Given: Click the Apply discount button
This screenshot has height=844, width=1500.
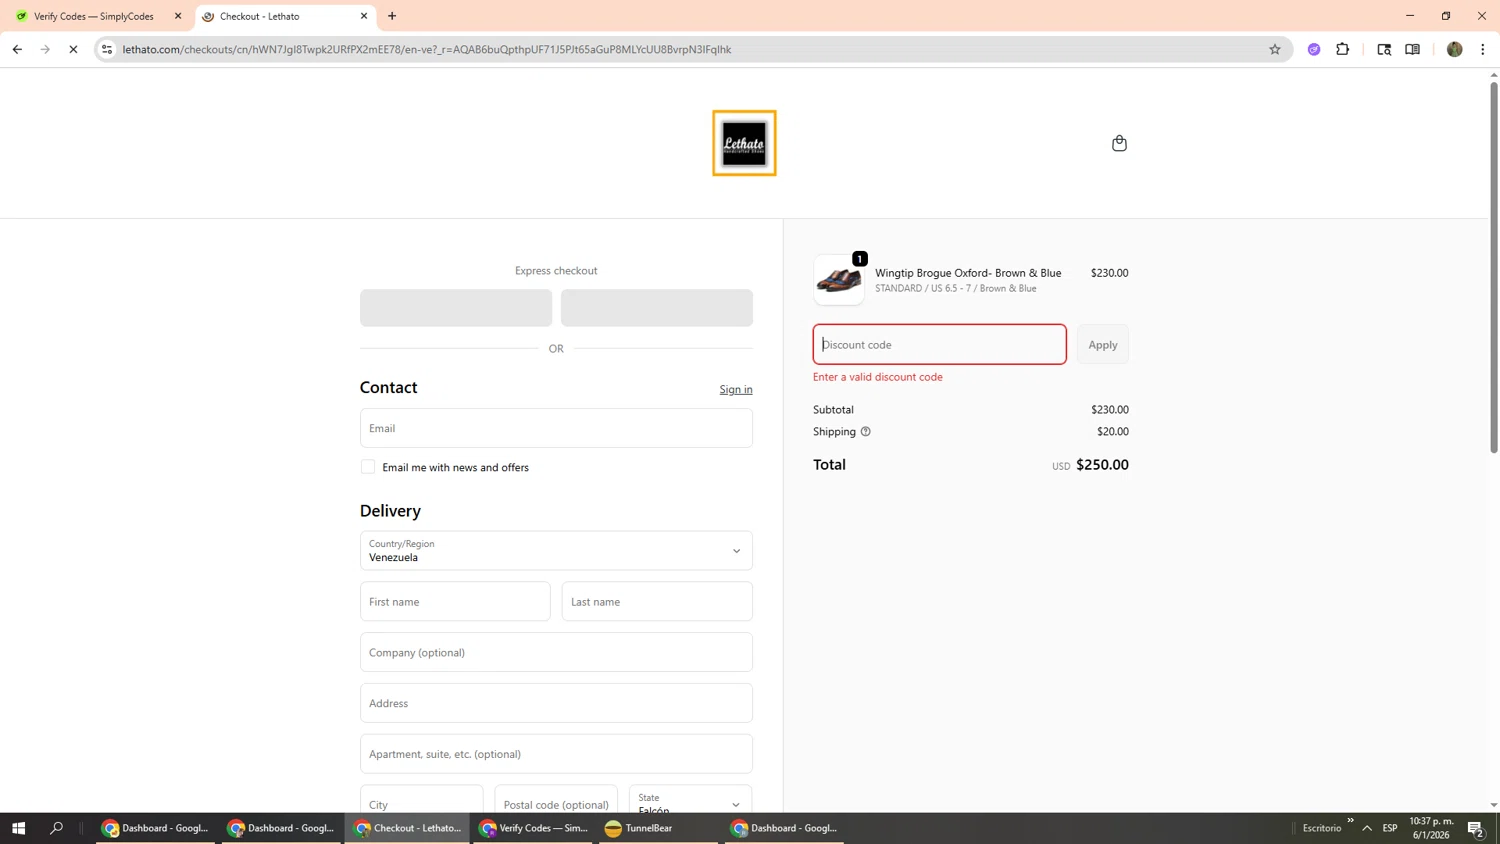Looking at the screenshot, I should (1103, 344).
